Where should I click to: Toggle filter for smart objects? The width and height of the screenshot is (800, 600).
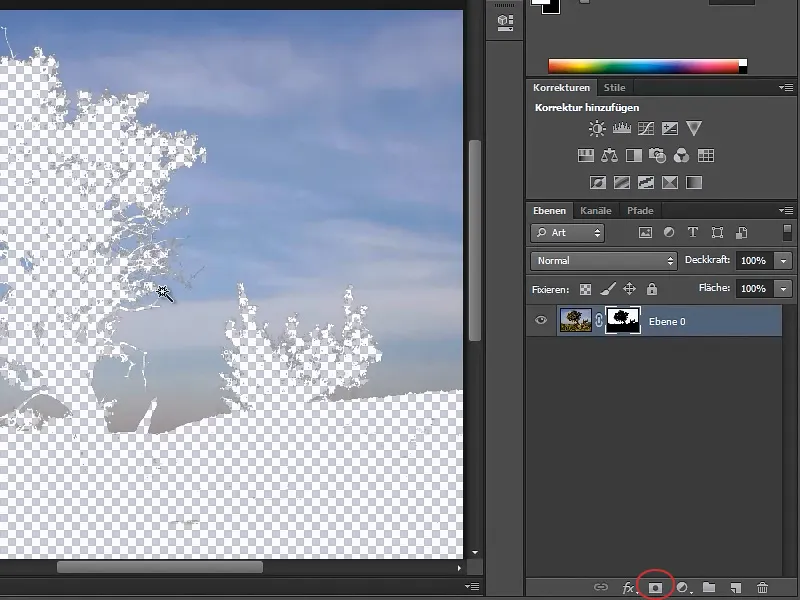point(741,233)
